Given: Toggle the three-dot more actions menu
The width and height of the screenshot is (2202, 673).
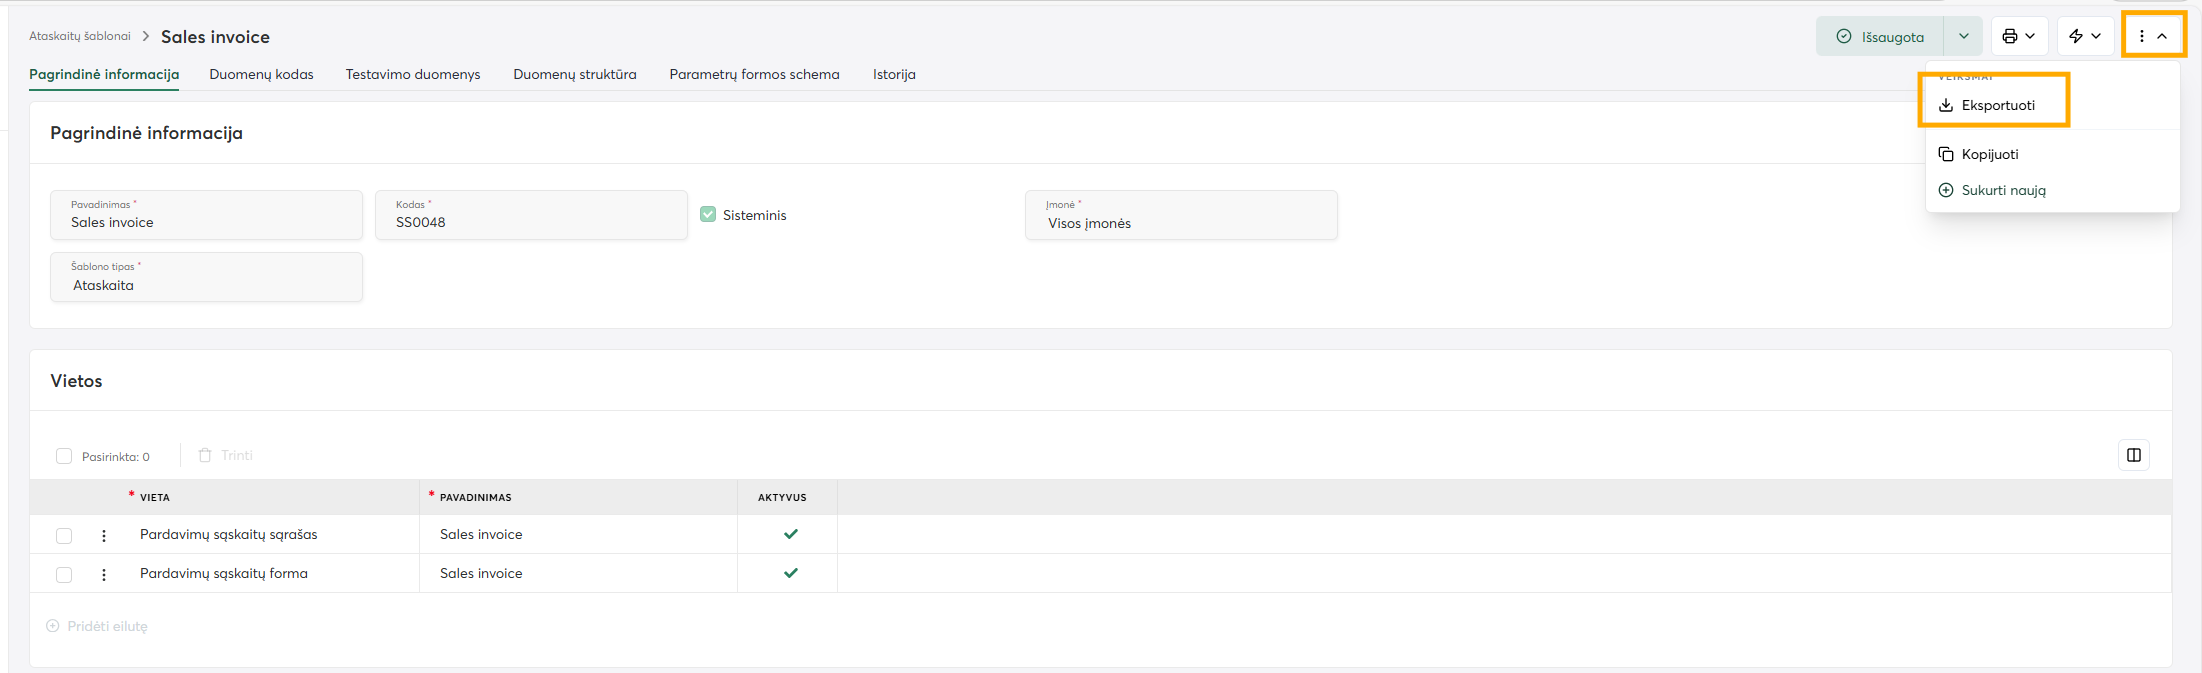Looking at the screenshot, I should pos(2152,36).
